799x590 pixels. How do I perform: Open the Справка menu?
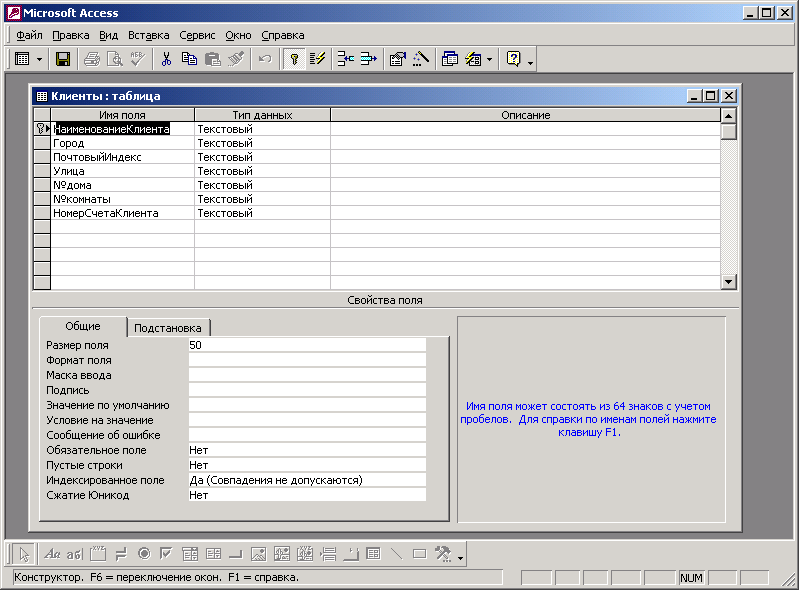pyautogui.click(x=283, y=35)
